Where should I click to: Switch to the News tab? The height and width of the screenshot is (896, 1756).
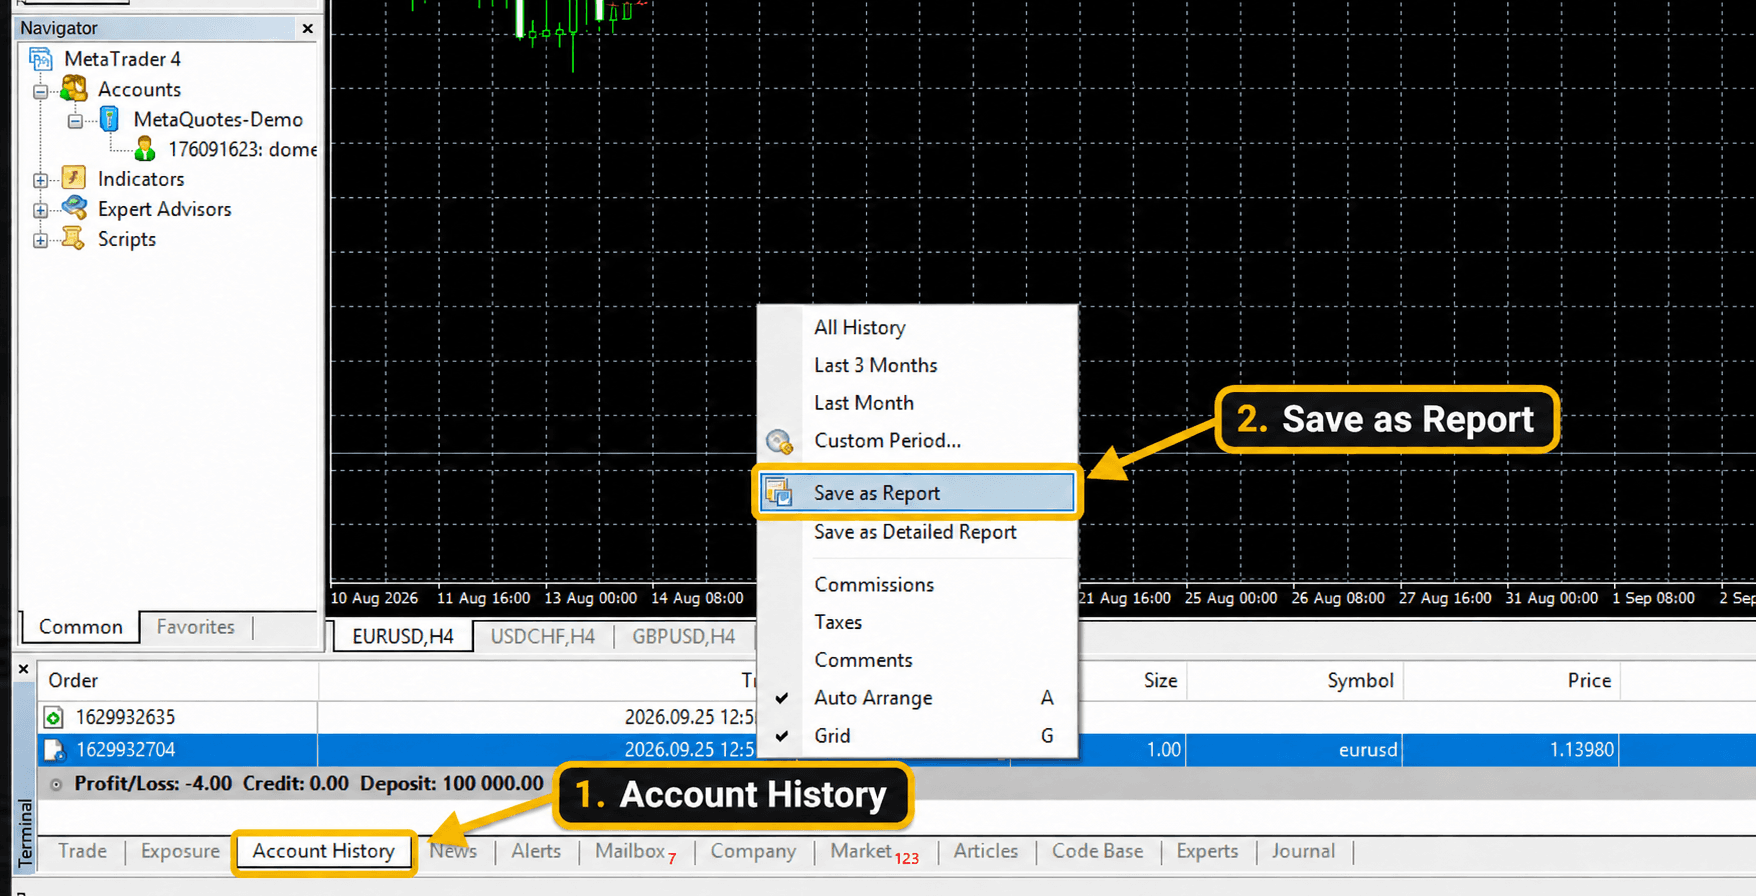[x=453, y=851]
